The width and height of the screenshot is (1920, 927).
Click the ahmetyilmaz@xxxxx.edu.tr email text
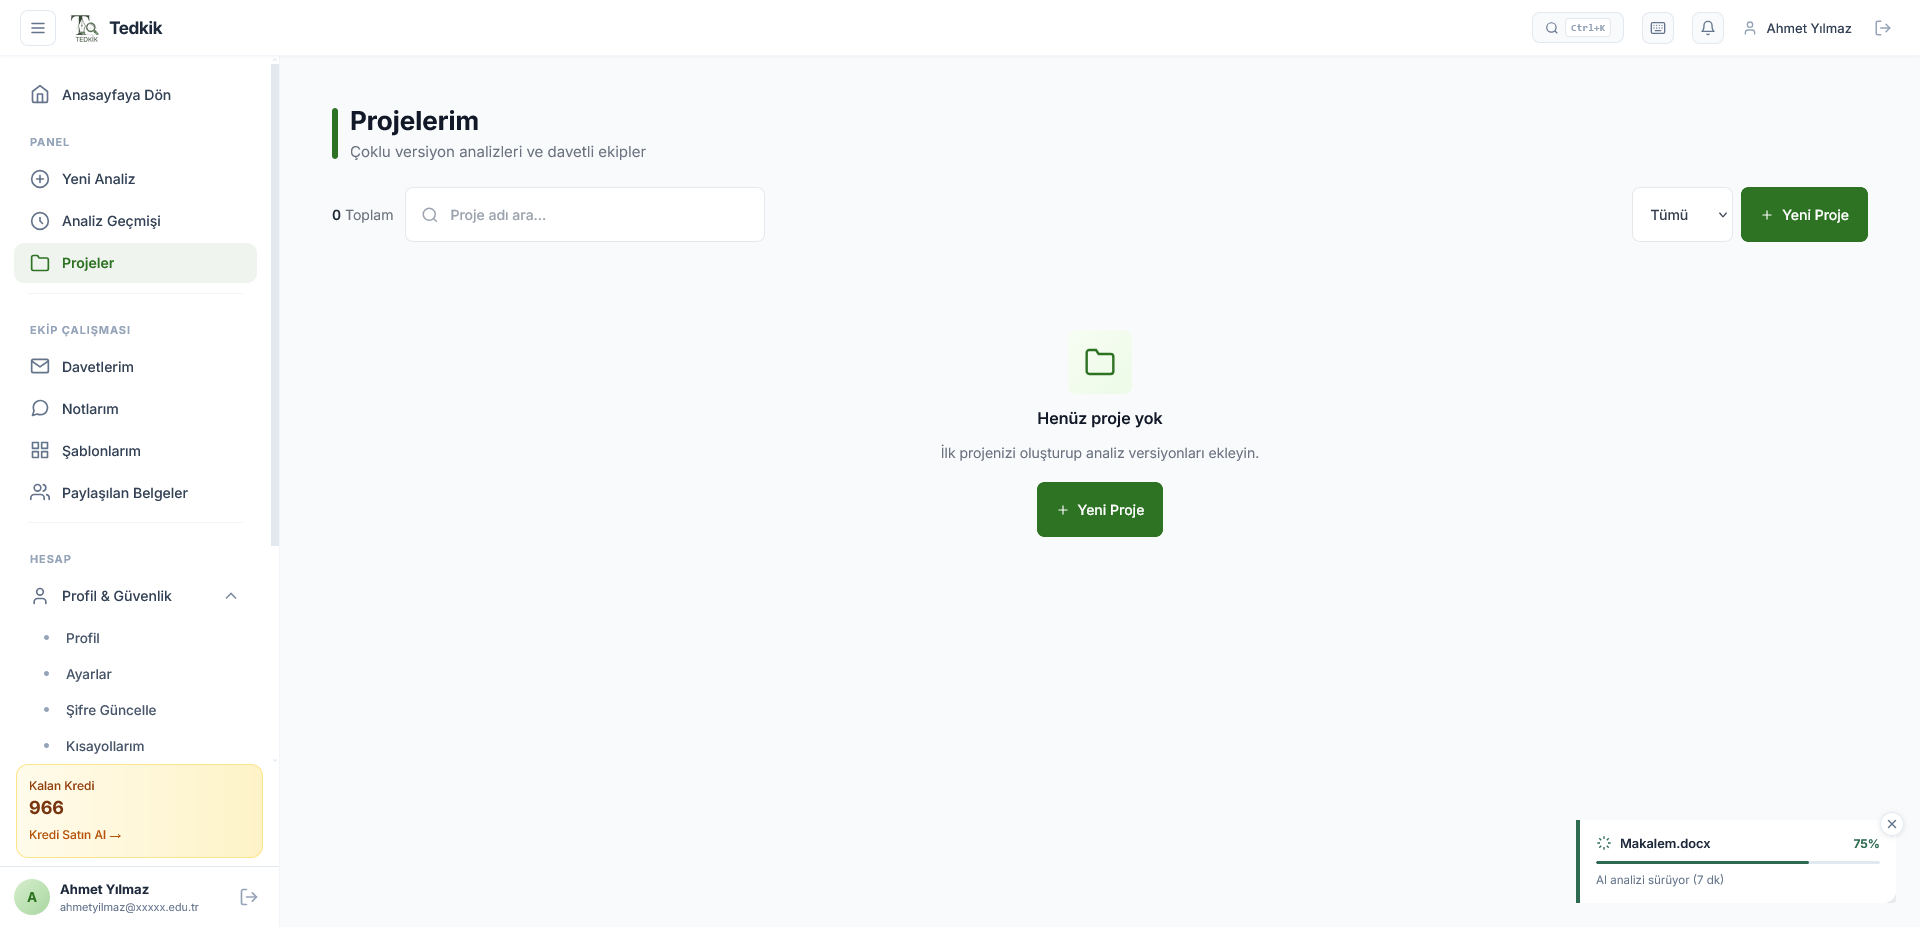pos(129,907)
